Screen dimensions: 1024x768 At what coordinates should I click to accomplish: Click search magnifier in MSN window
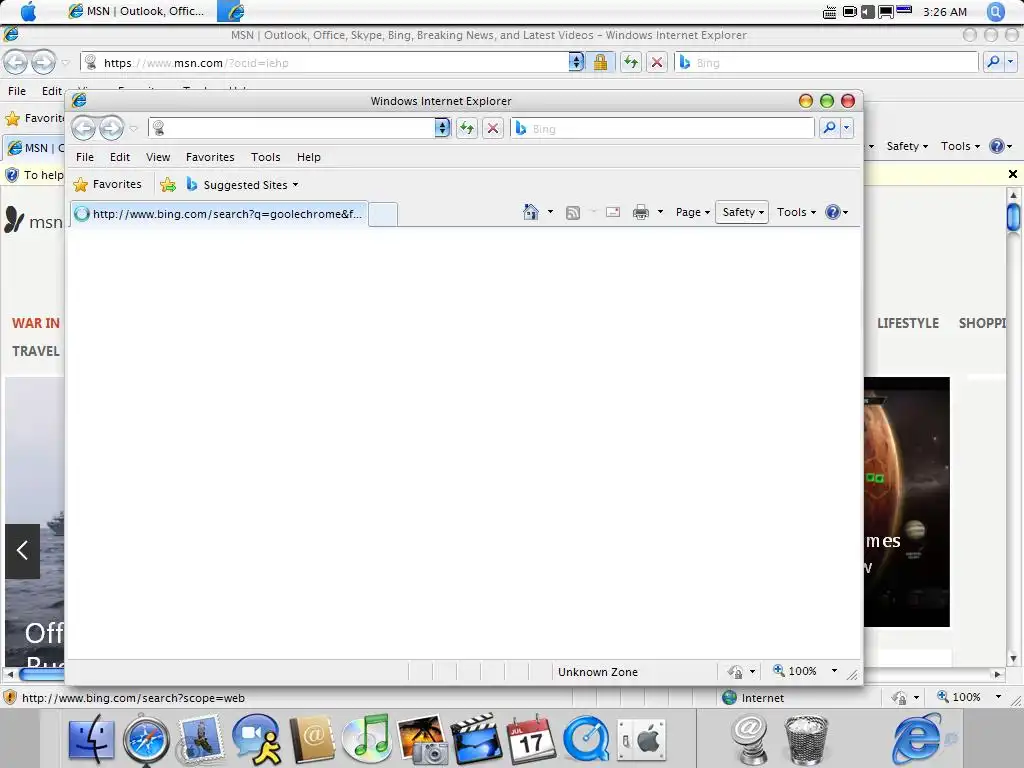(993, 63)
